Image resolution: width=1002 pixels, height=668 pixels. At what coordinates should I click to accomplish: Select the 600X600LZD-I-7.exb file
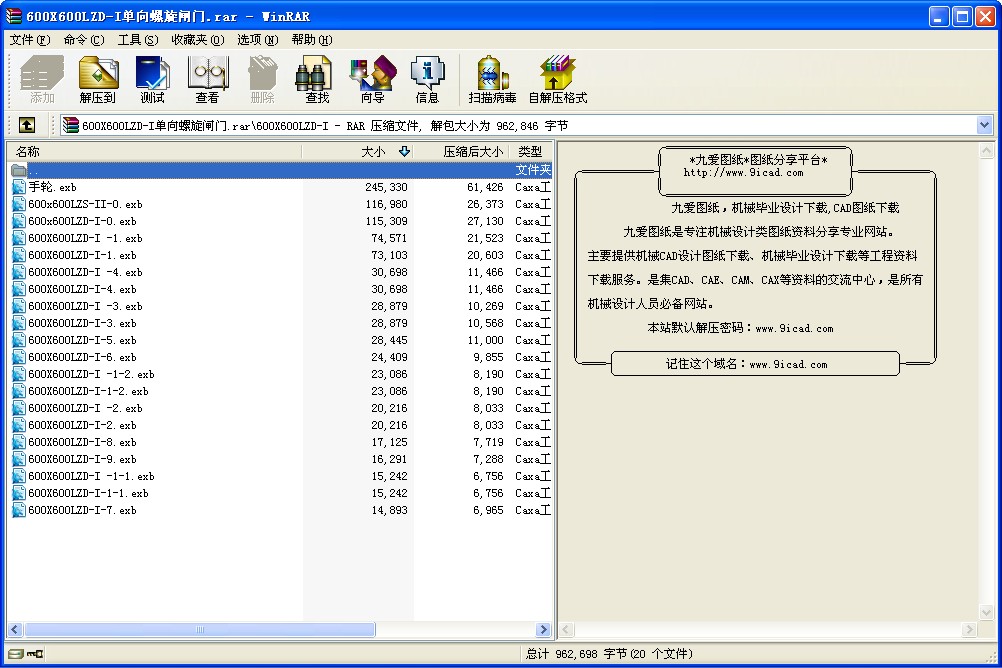pos(280,510)
